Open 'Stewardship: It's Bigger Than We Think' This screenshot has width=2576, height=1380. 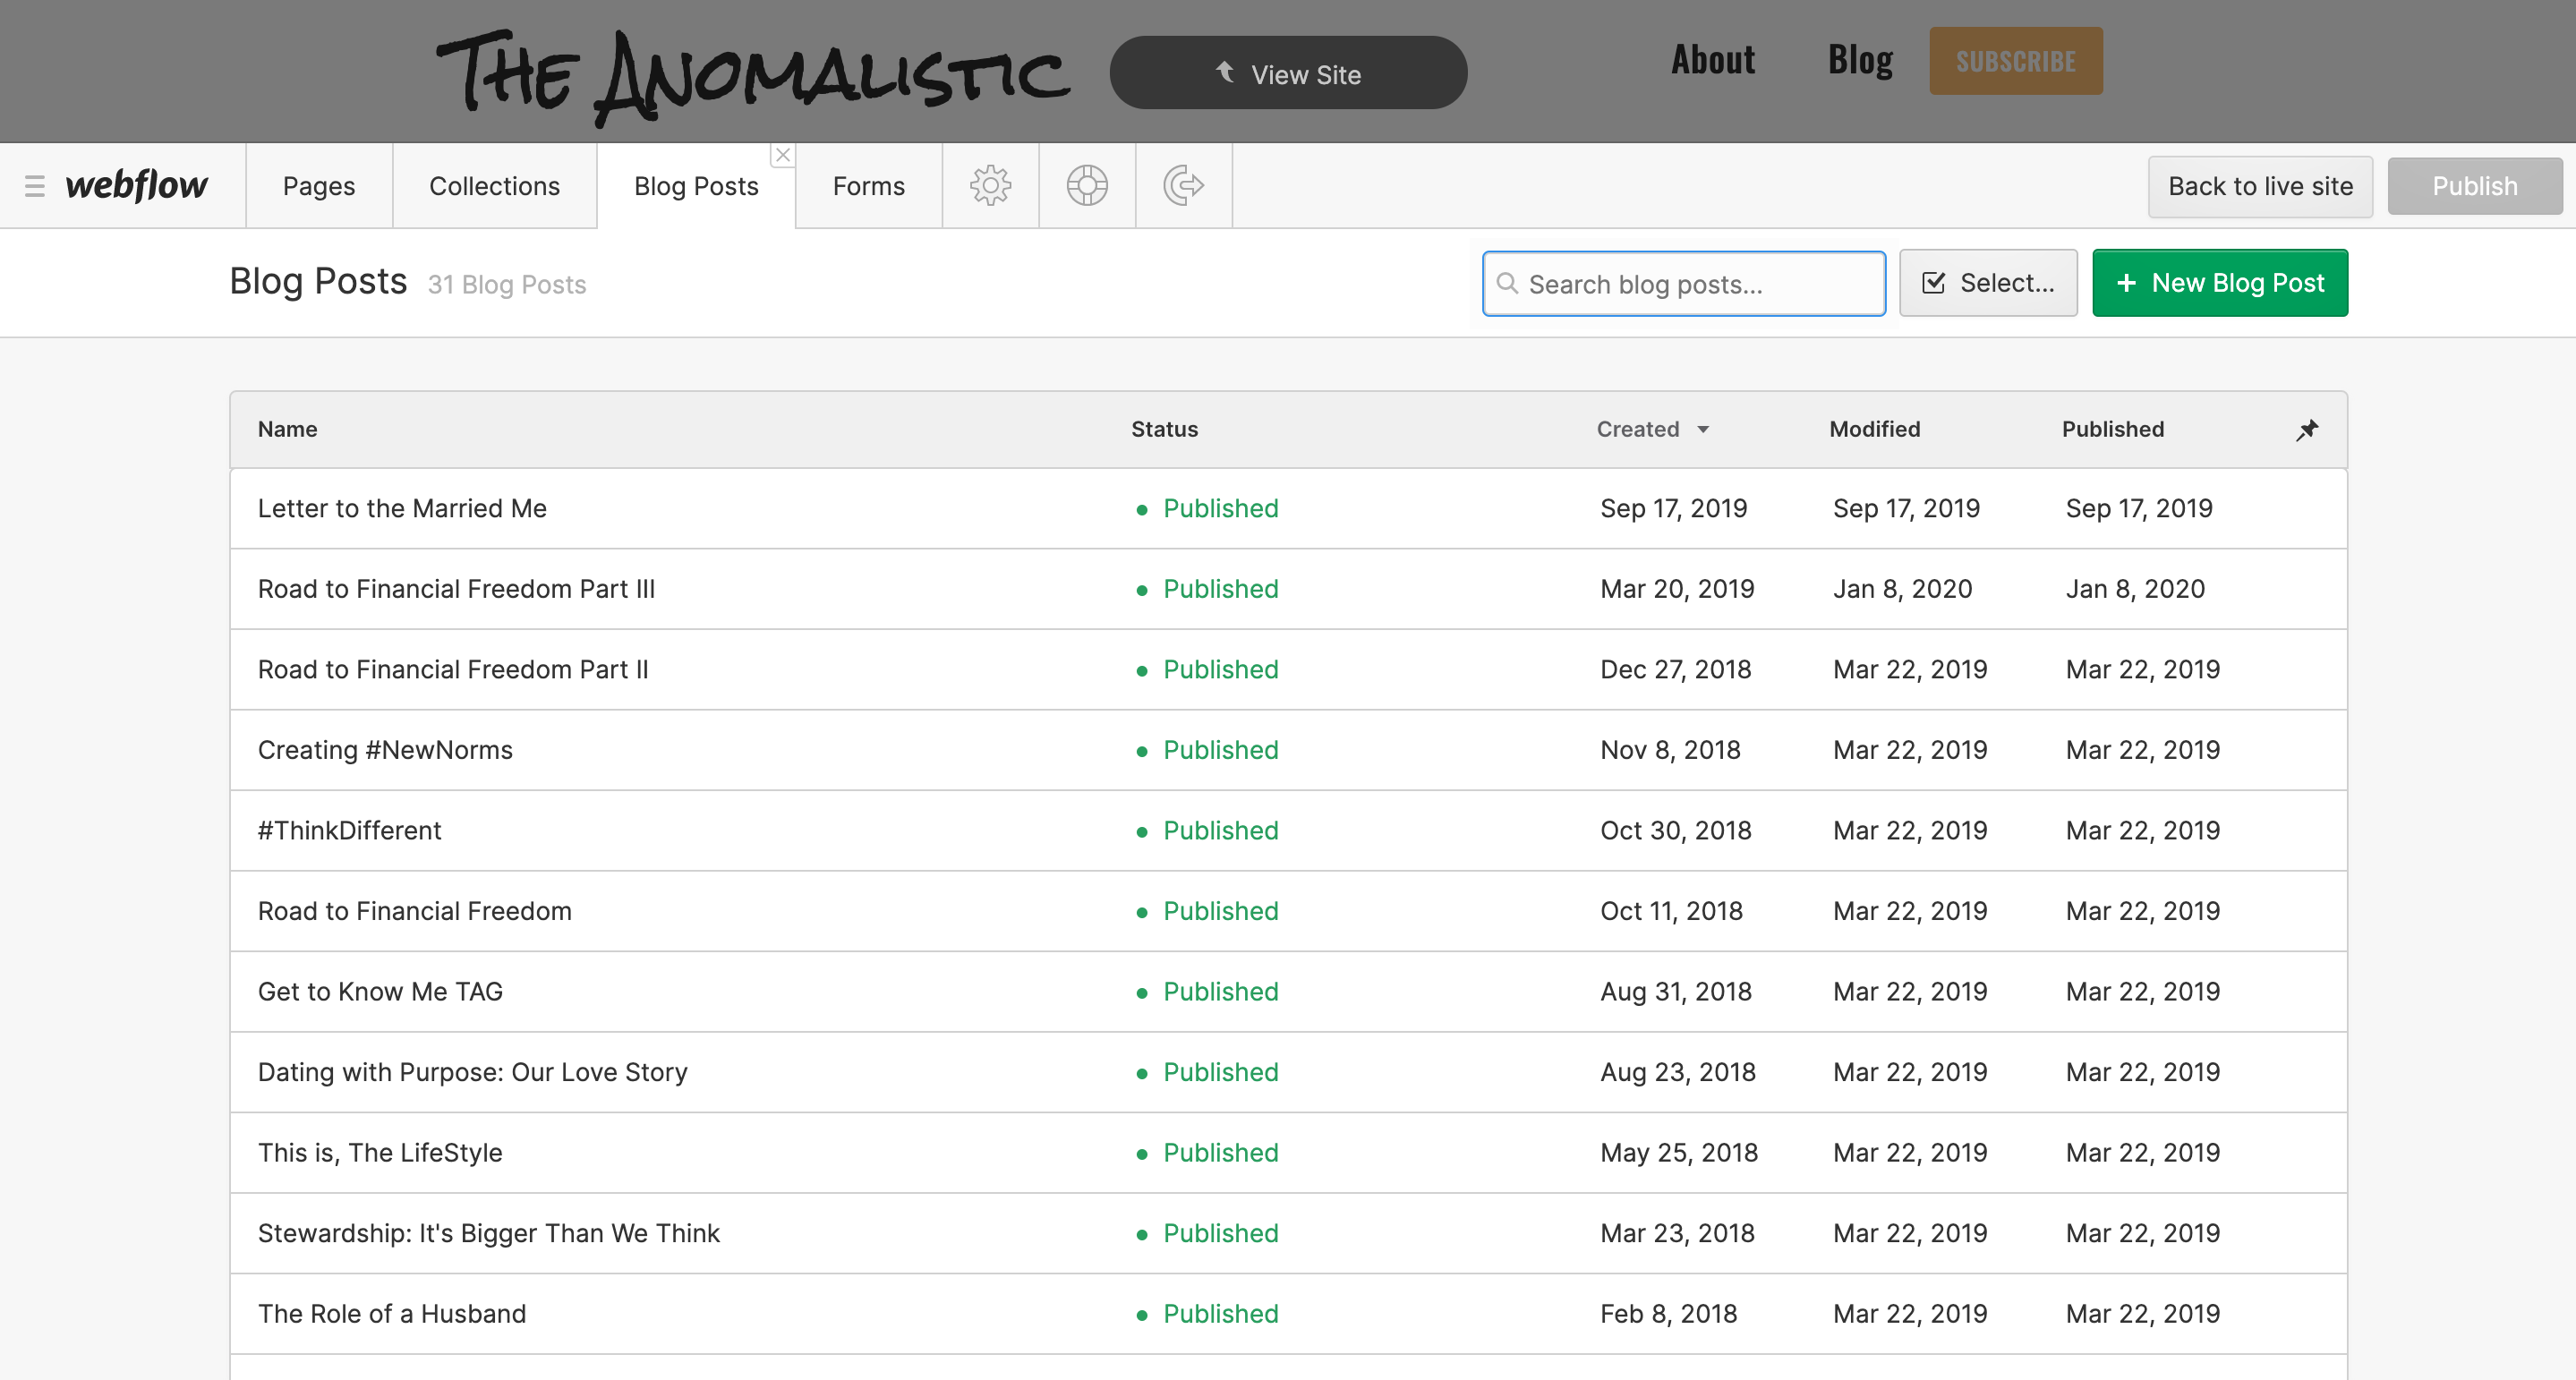[x=1288, y=1233]
